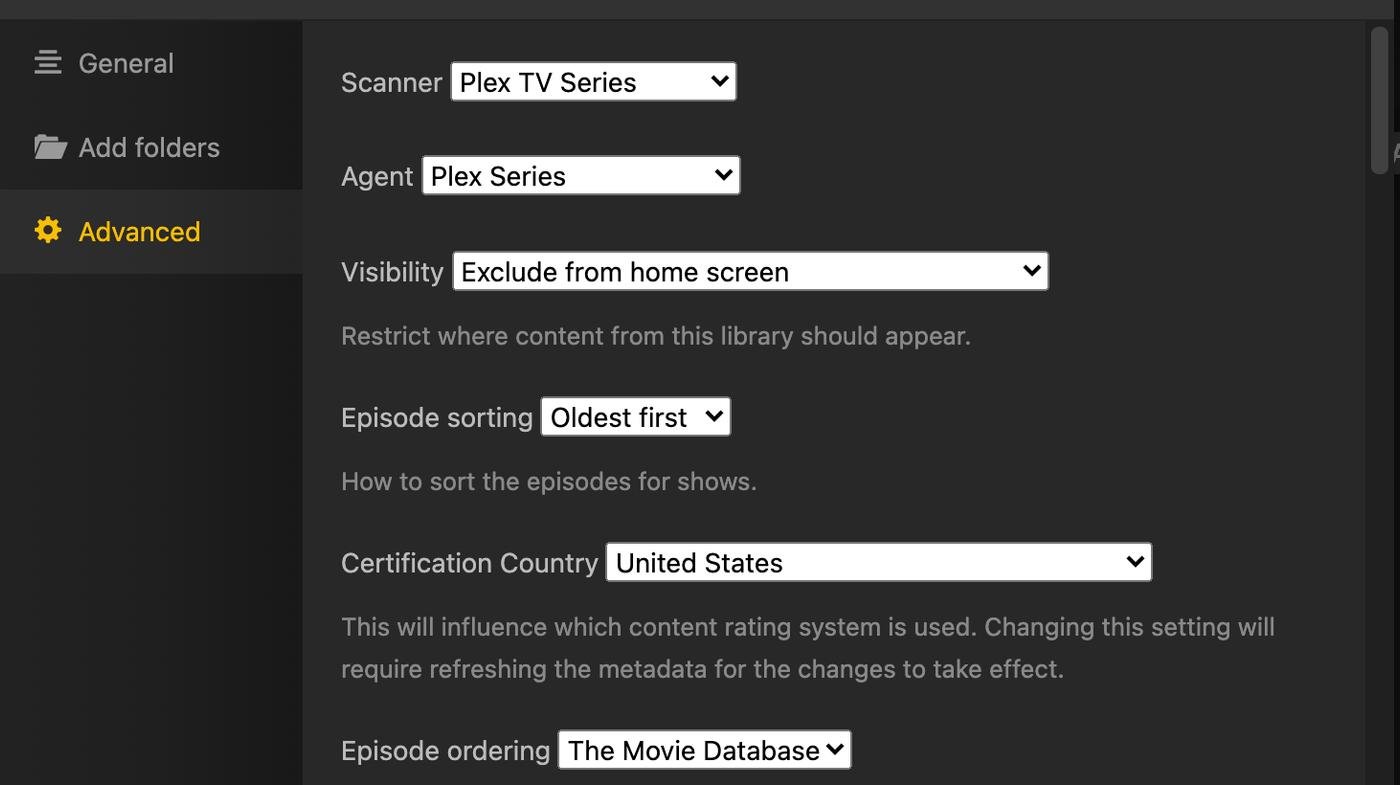Click the help text about content rating system
Viewport: 1400px width, 785px height.
(x=808, y=648)
